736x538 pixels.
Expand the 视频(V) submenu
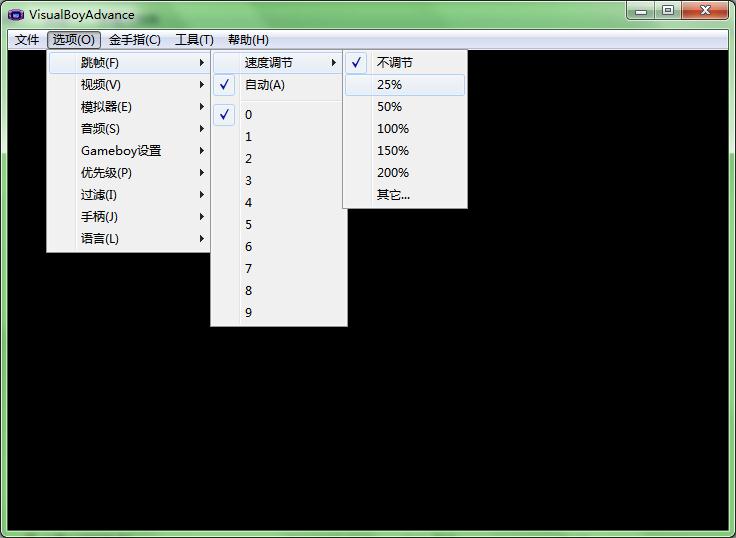tap(129, 85)
